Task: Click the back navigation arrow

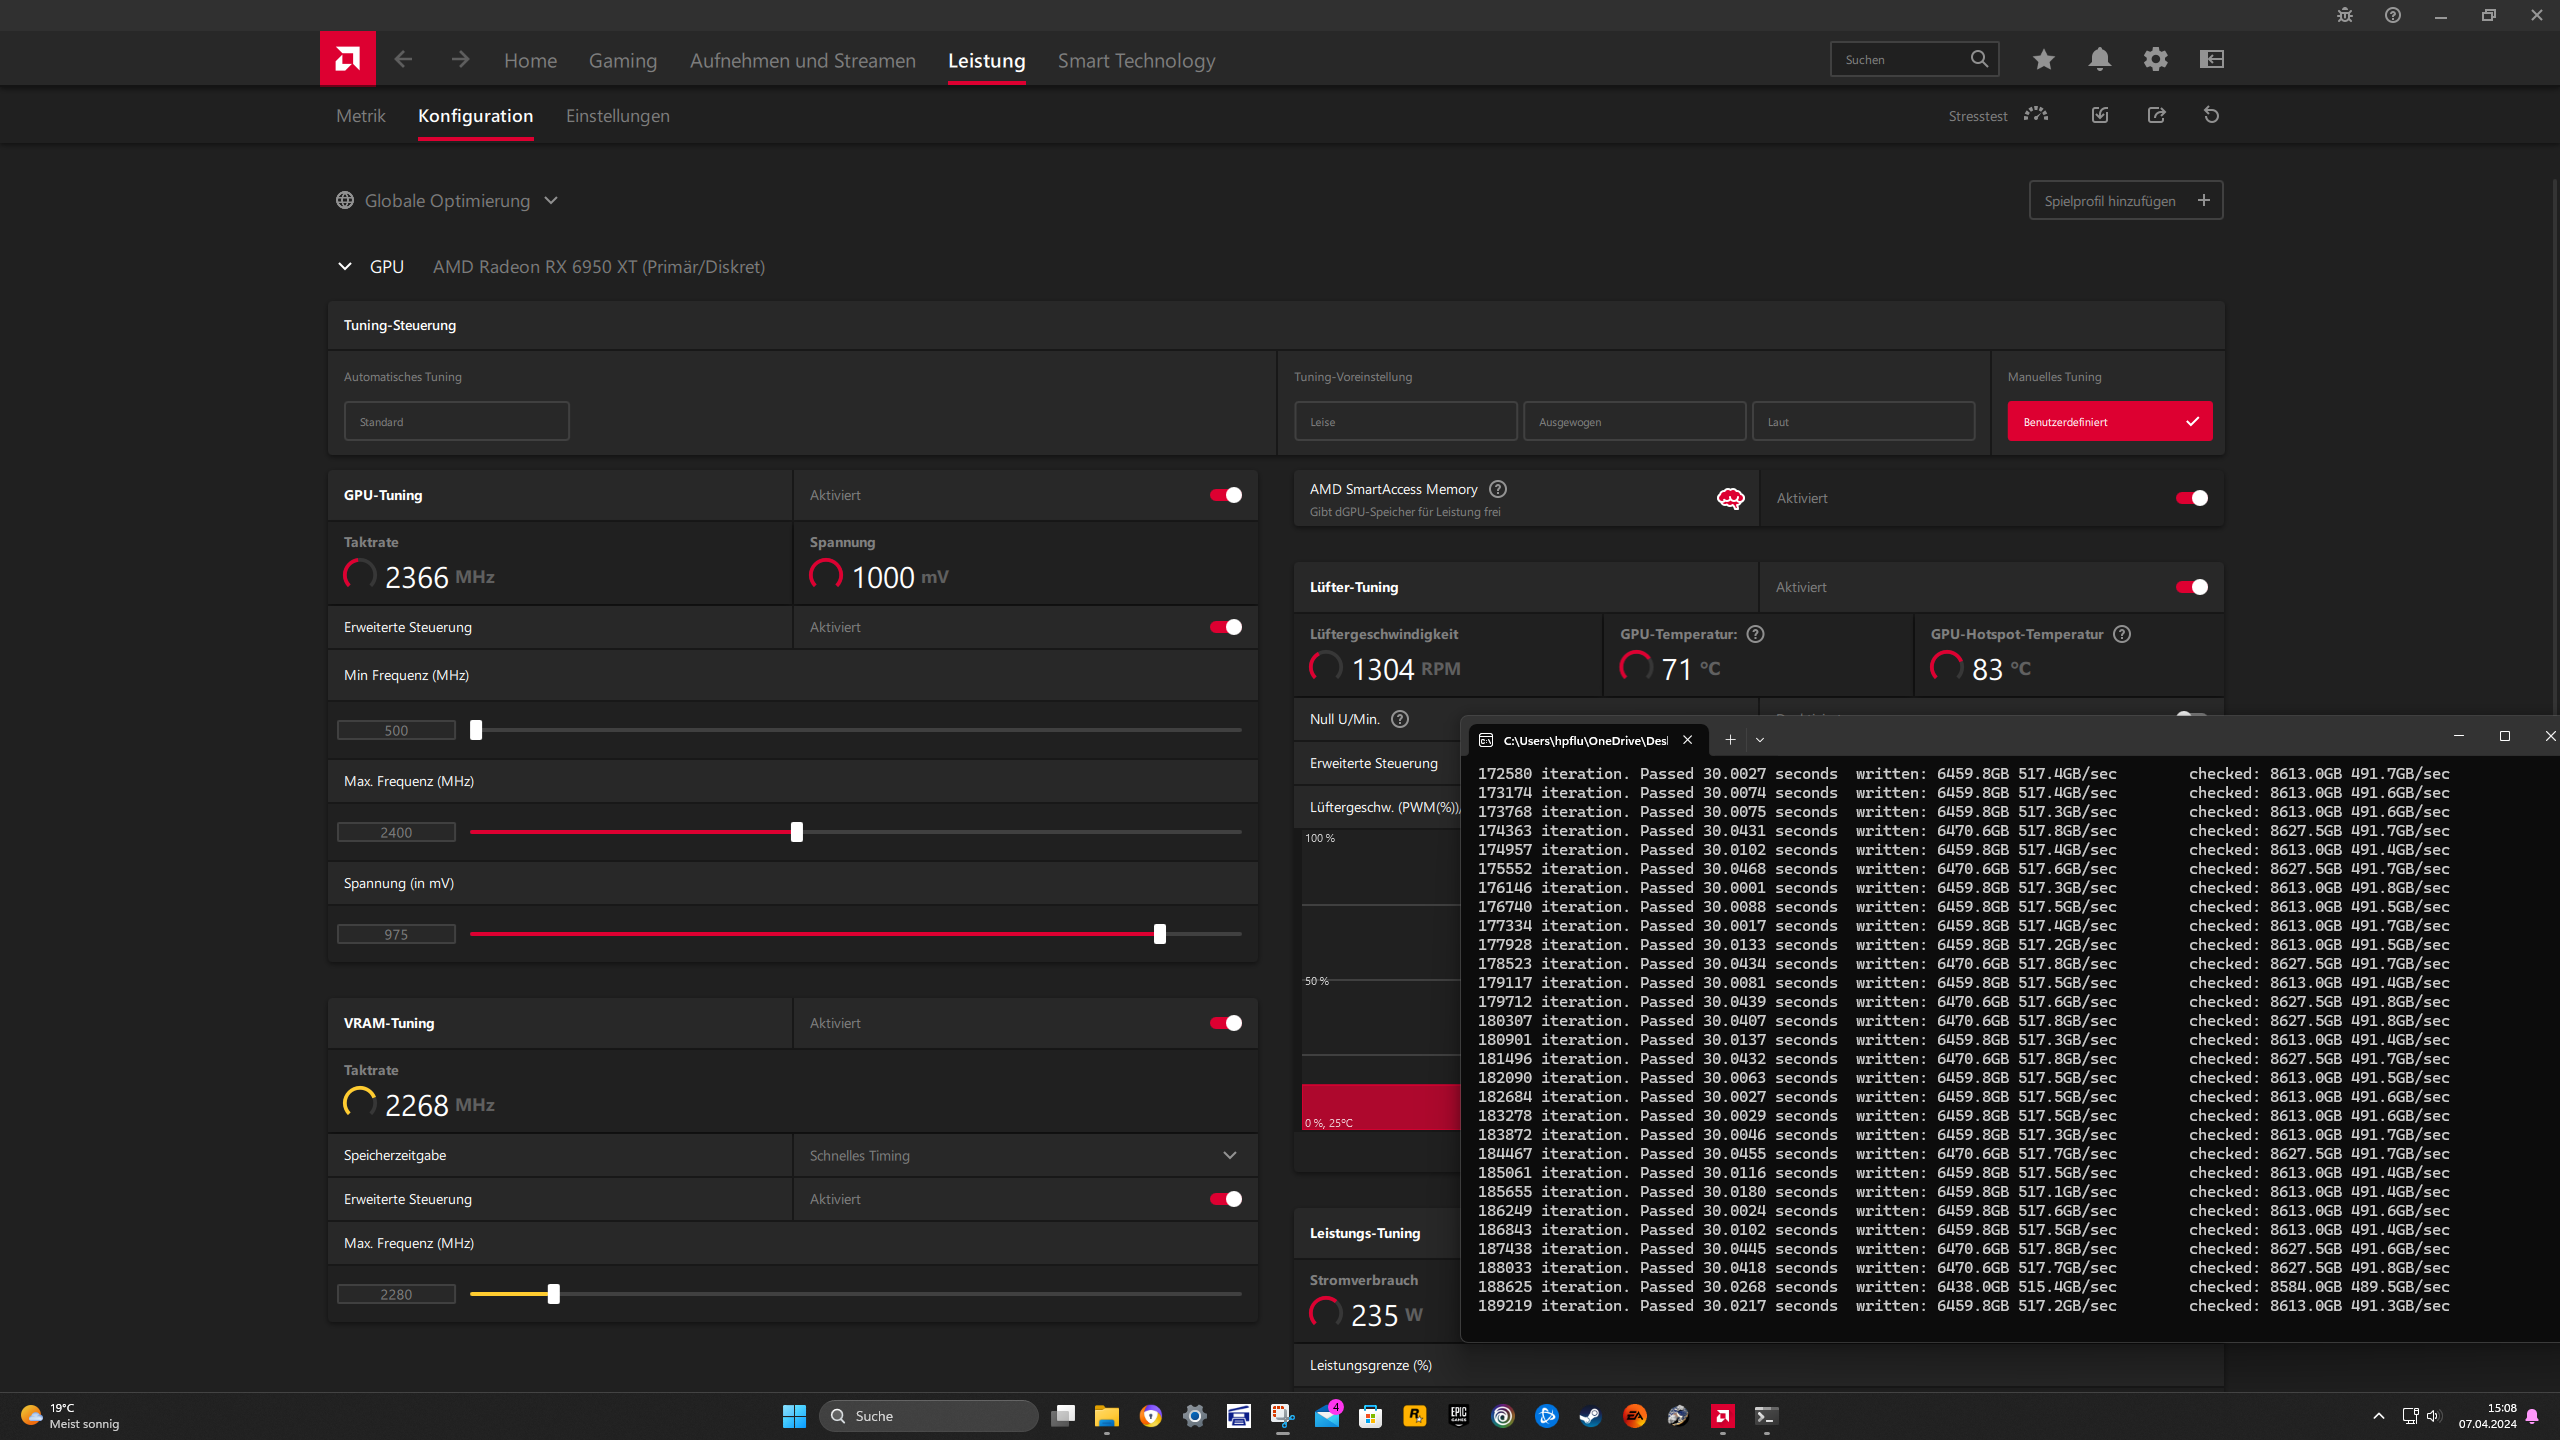Action: 403,60
